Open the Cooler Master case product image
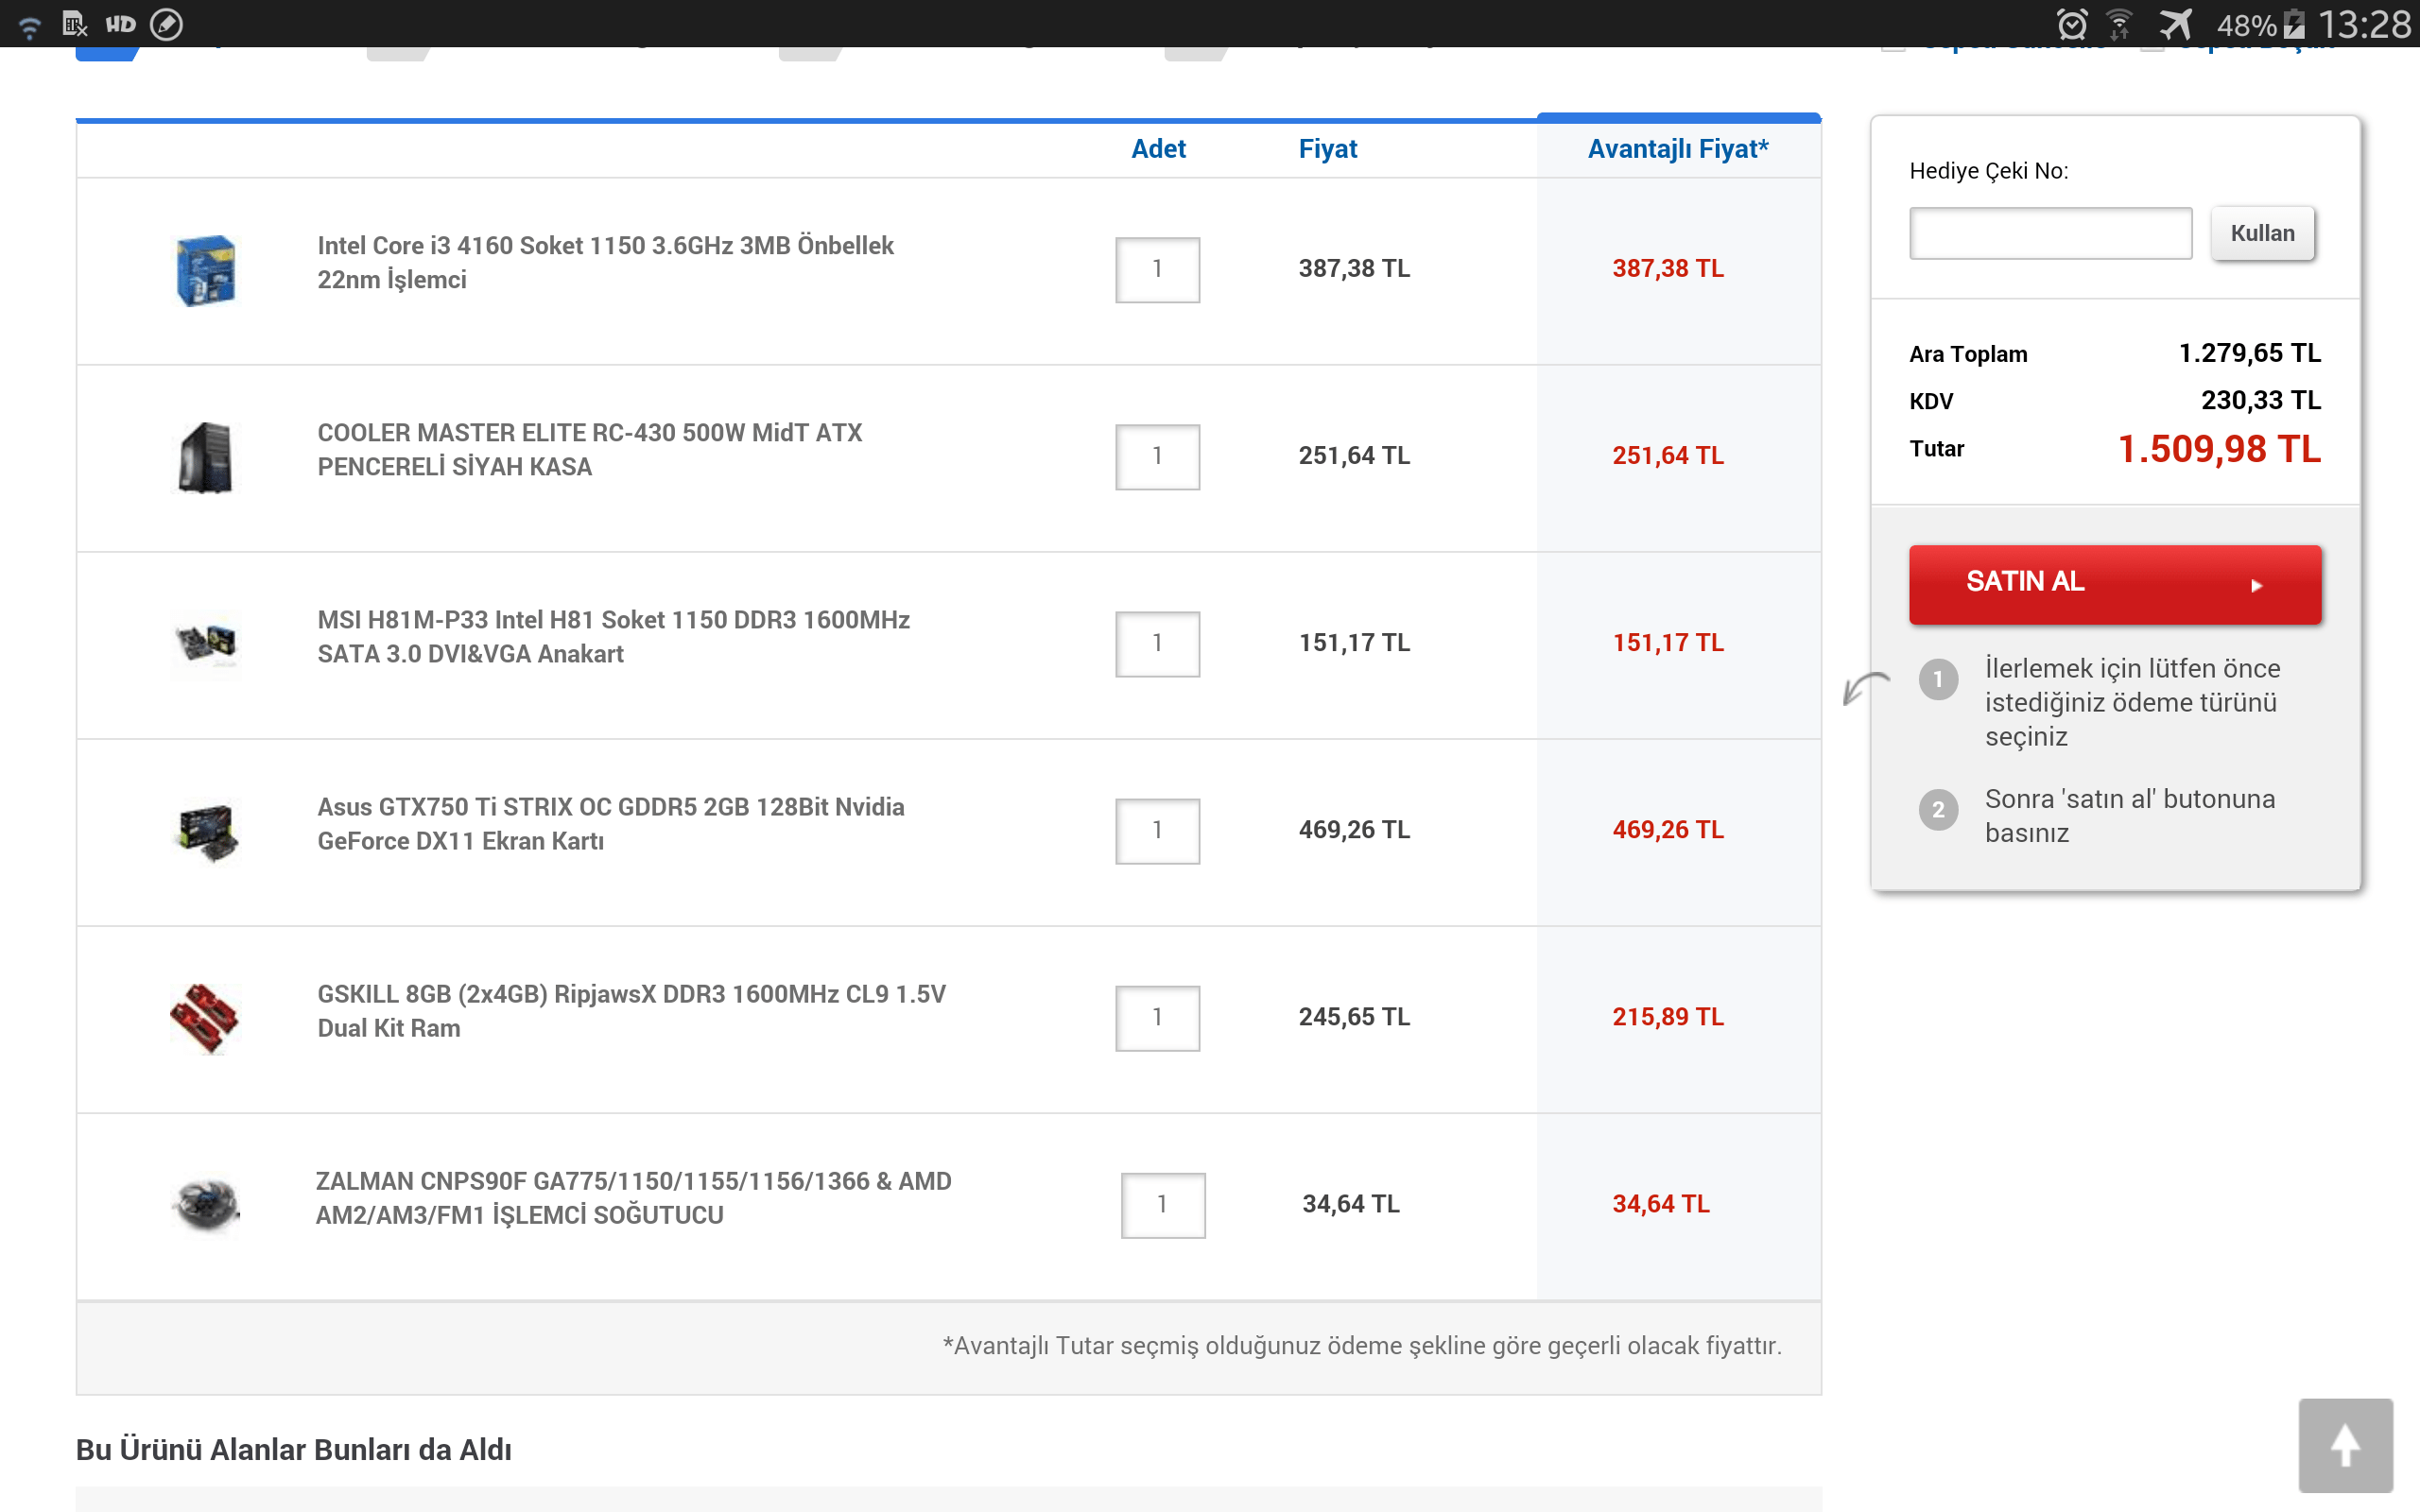Viewport: 2420px width, 1512px height. pyautogui.click(x=205, y=457)
